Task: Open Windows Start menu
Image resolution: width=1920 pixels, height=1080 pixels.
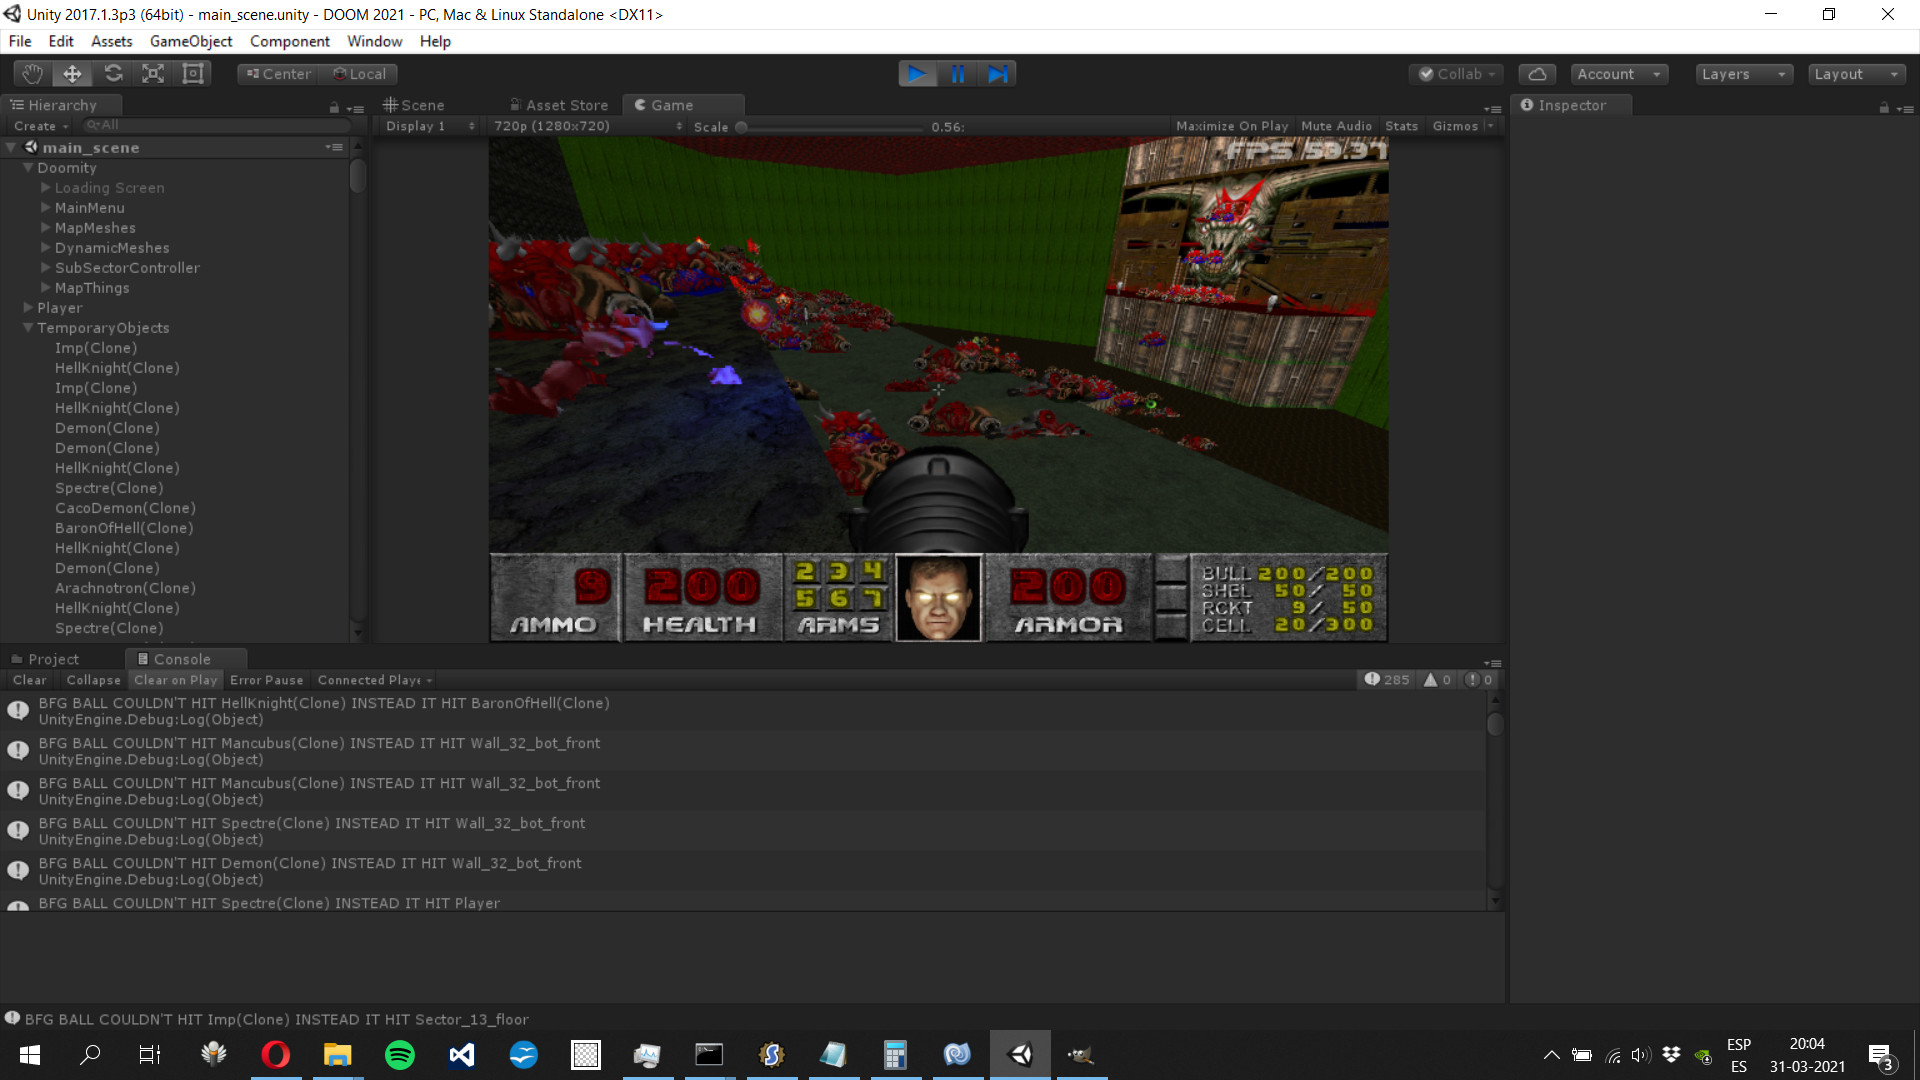Action: coord(30,1055)
